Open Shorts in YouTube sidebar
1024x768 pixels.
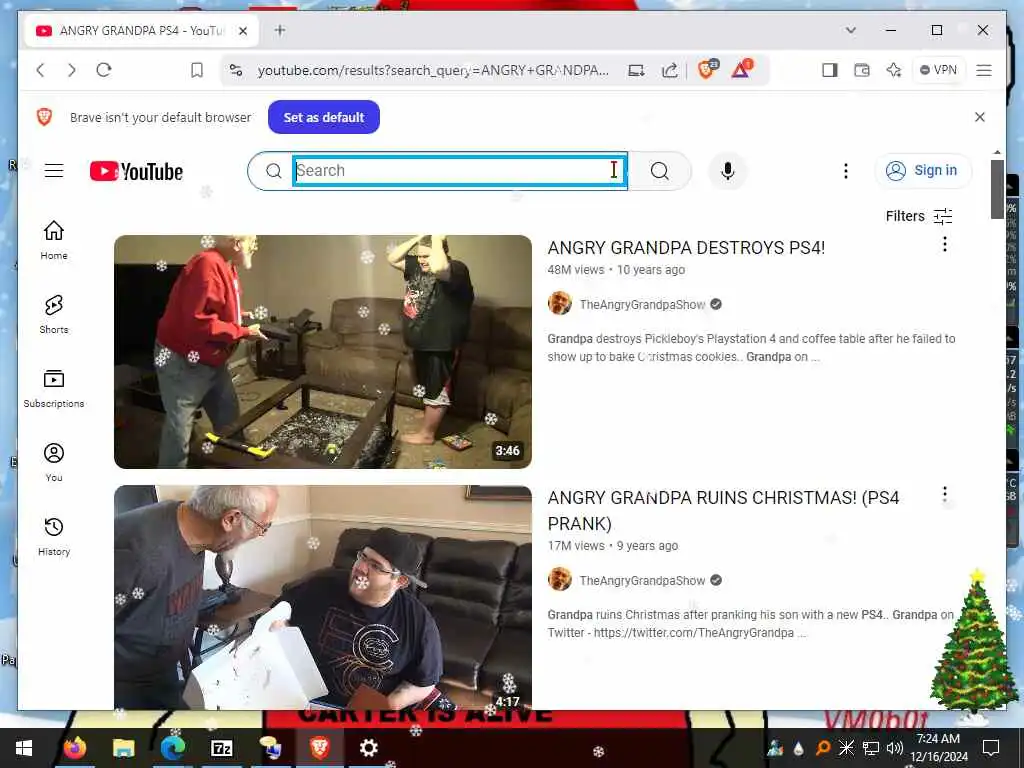(x=54, y=314)
